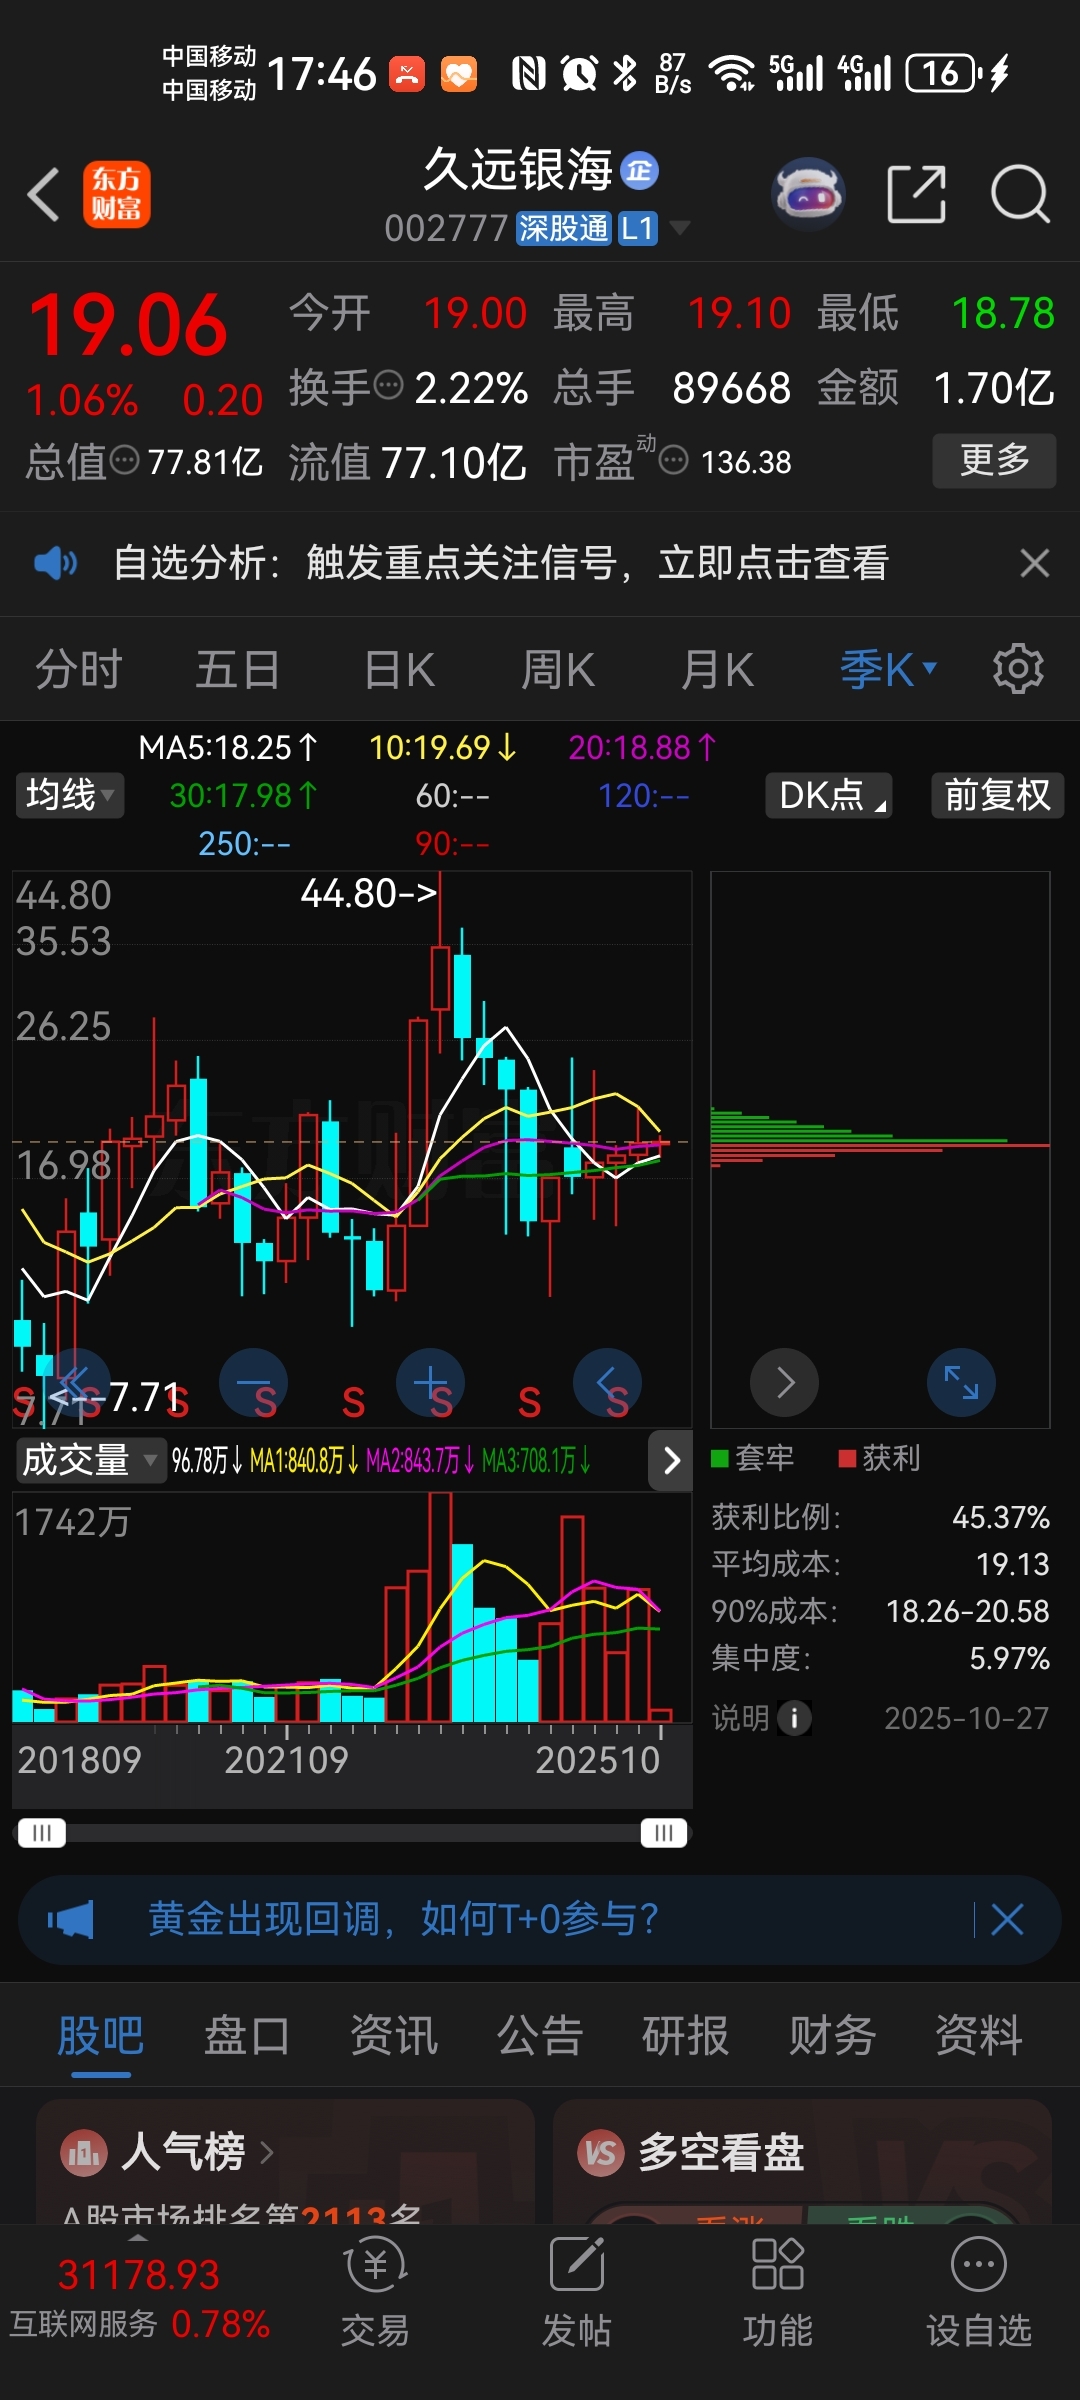Select the 资讯 tab

click(393, 2035)
